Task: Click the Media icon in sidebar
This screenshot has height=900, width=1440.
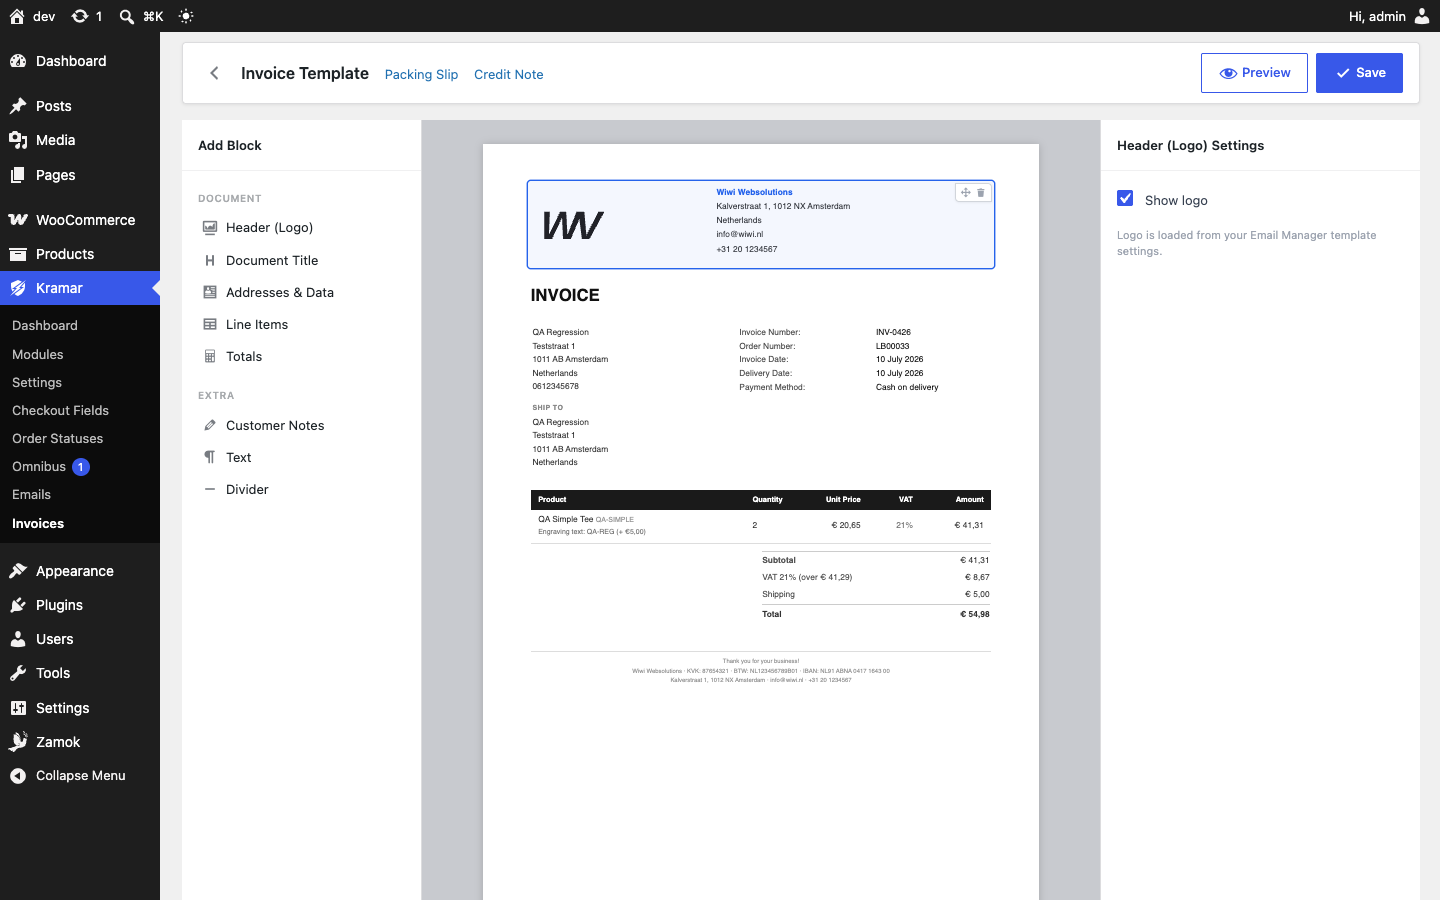Action: point(18,140)
